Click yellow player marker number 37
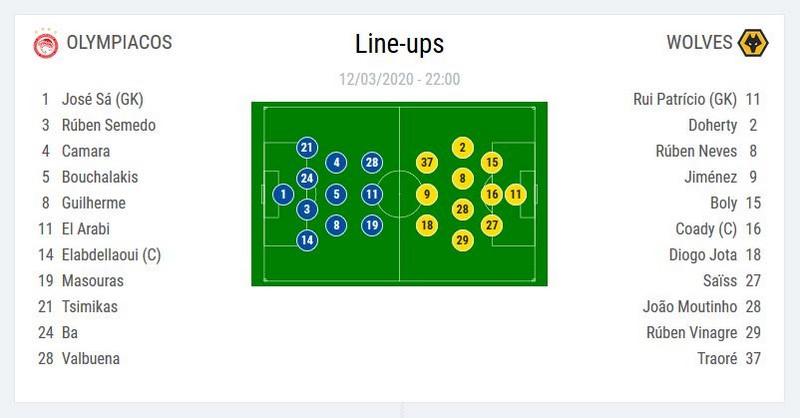The height and width of the screenshot is (418, 800). click(x=427, y=163)
